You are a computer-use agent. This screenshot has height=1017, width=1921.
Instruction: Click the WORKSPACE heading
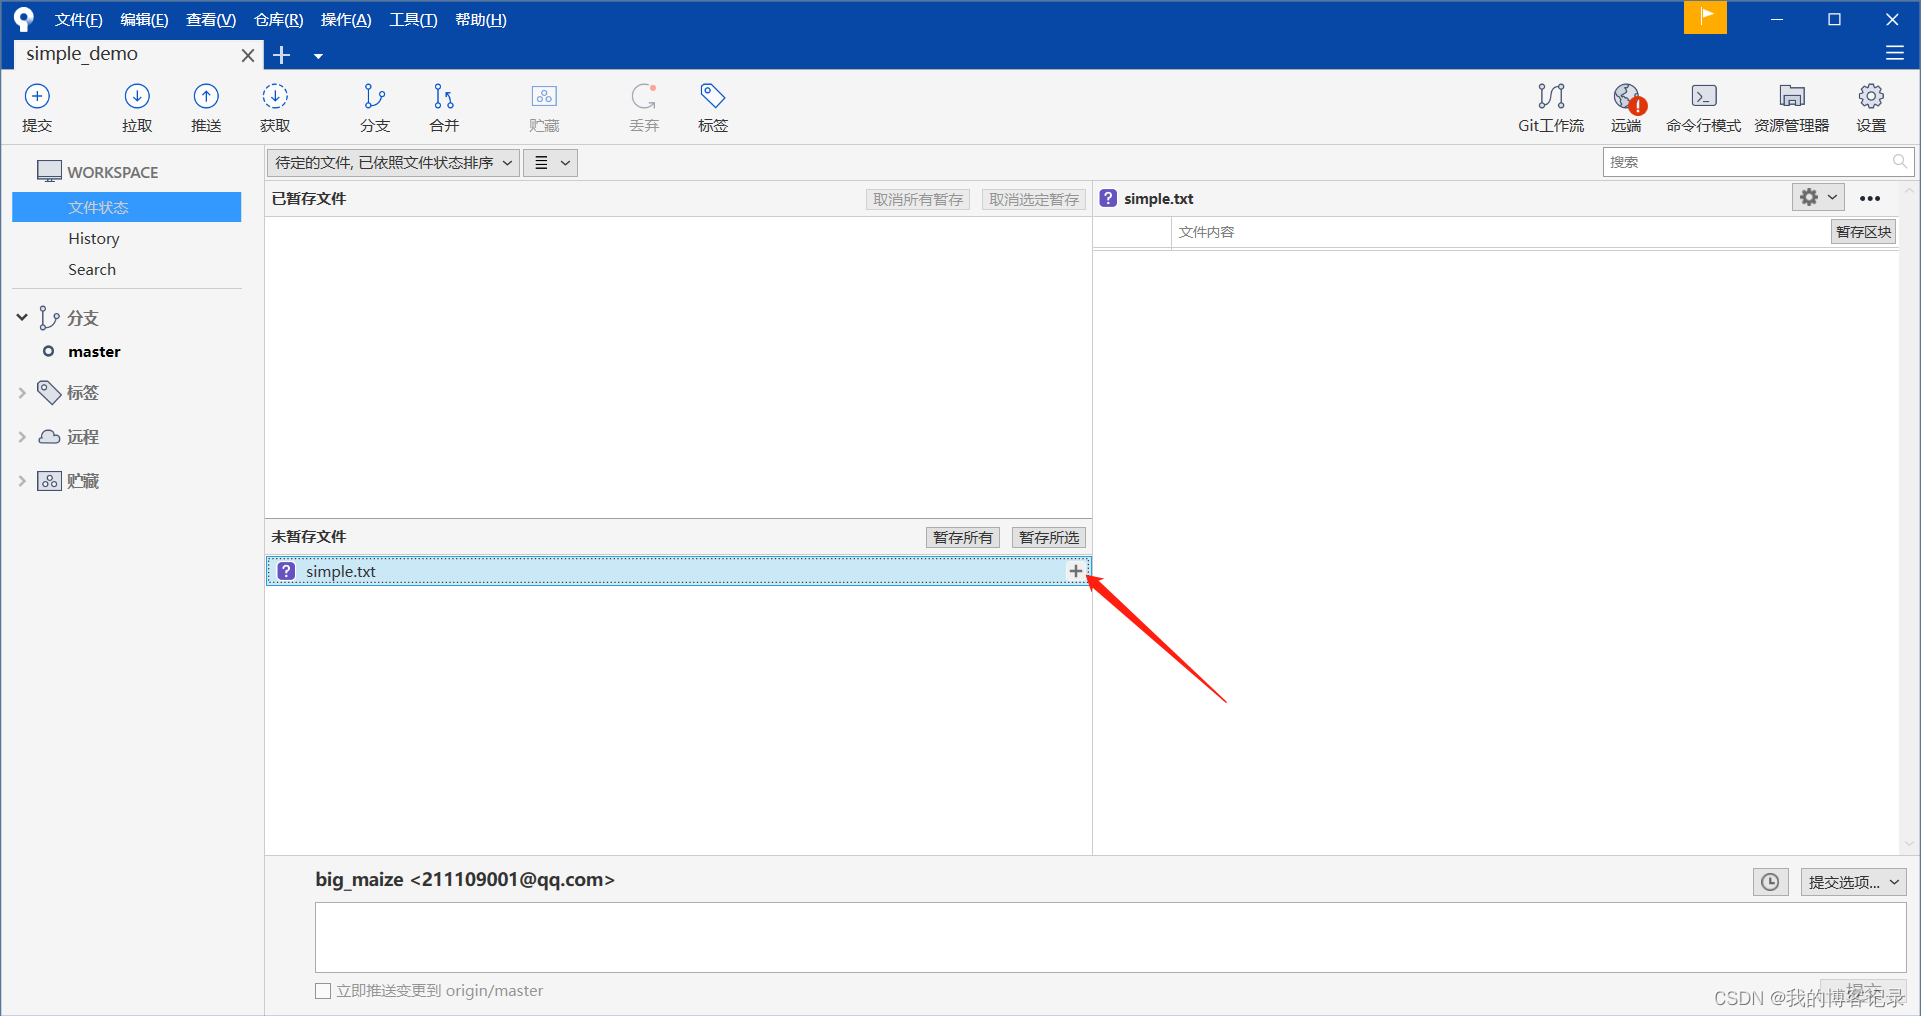tap(112, 172)
